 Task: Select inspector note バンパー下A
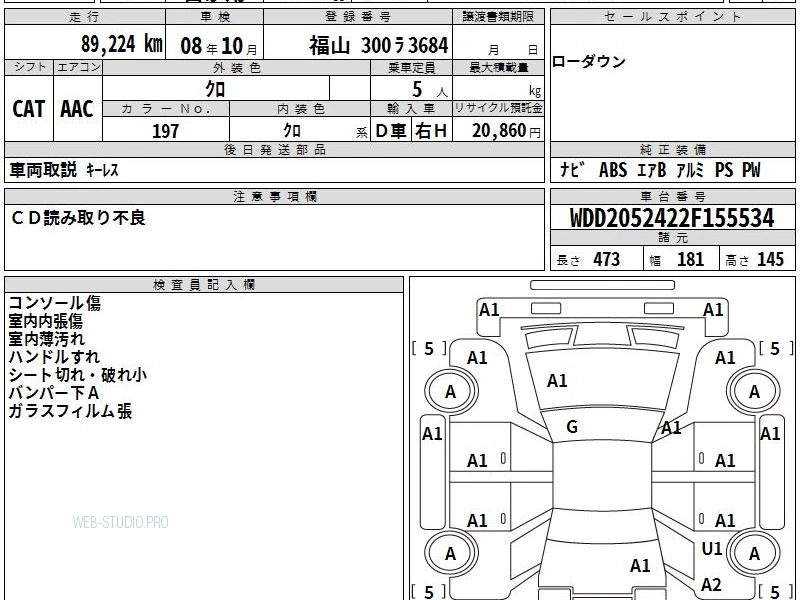[54, 393]
